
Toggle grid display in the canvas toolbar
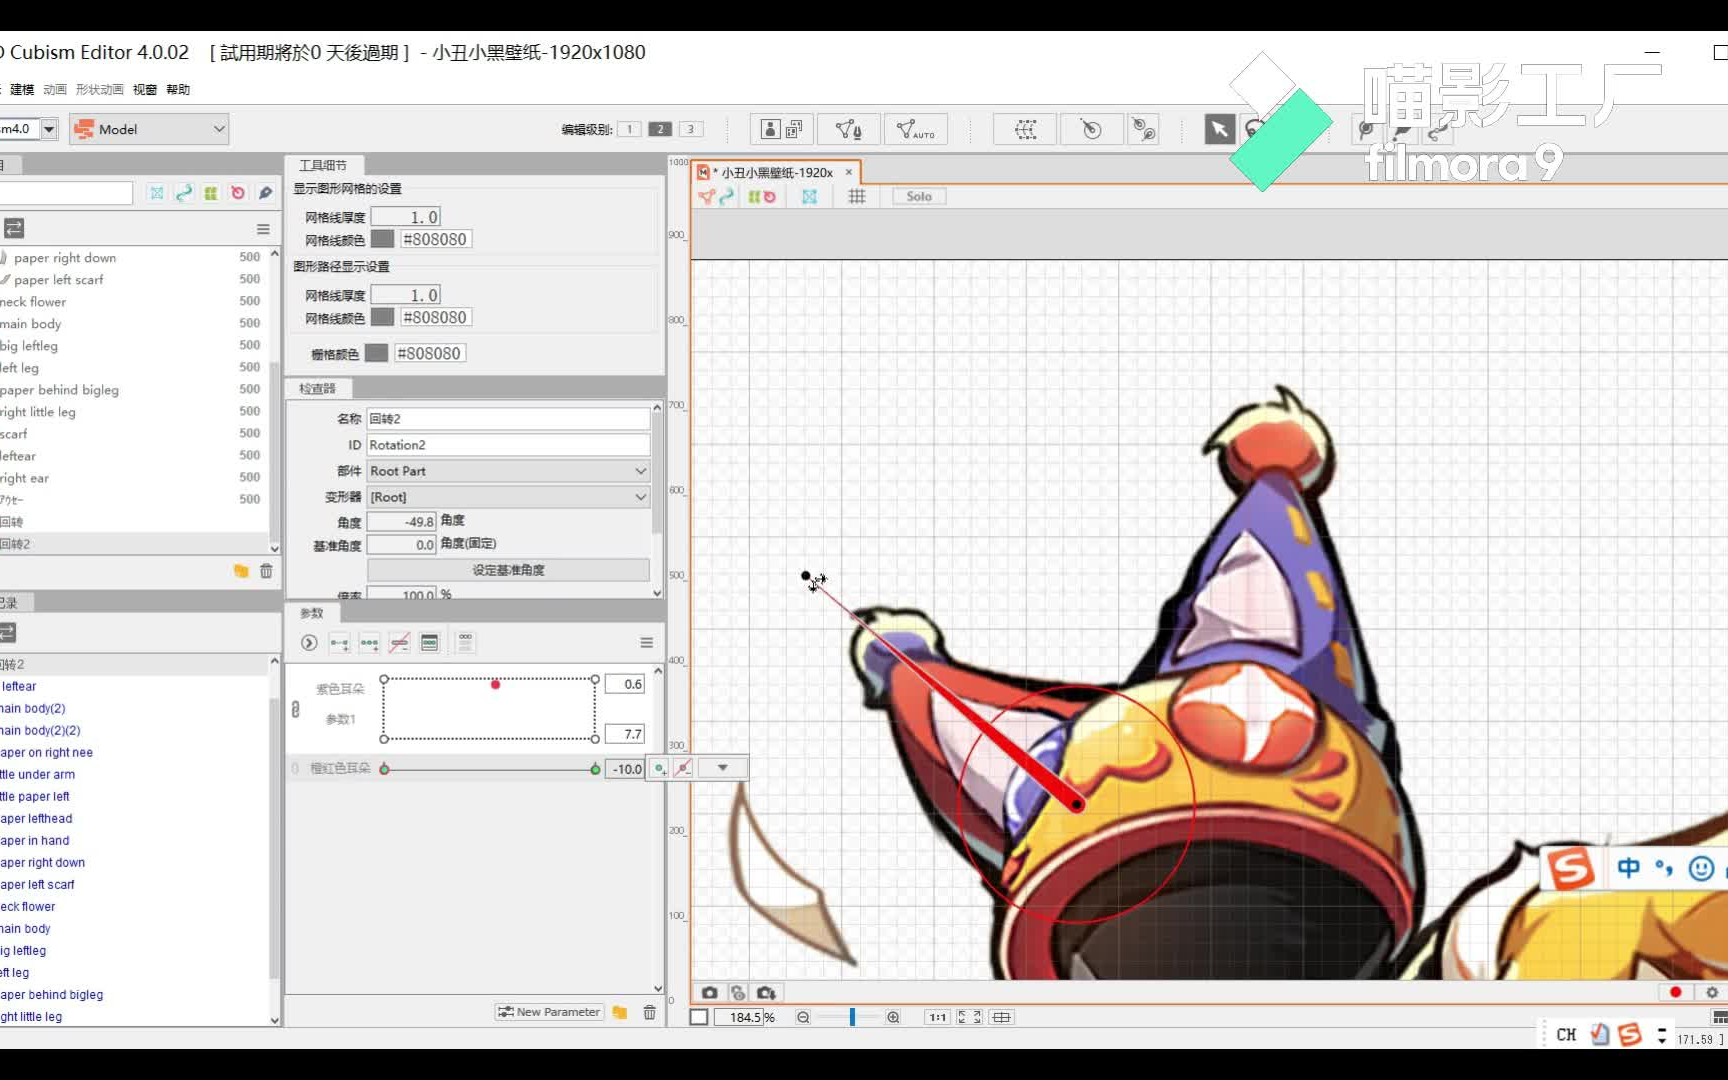[857, 197]
